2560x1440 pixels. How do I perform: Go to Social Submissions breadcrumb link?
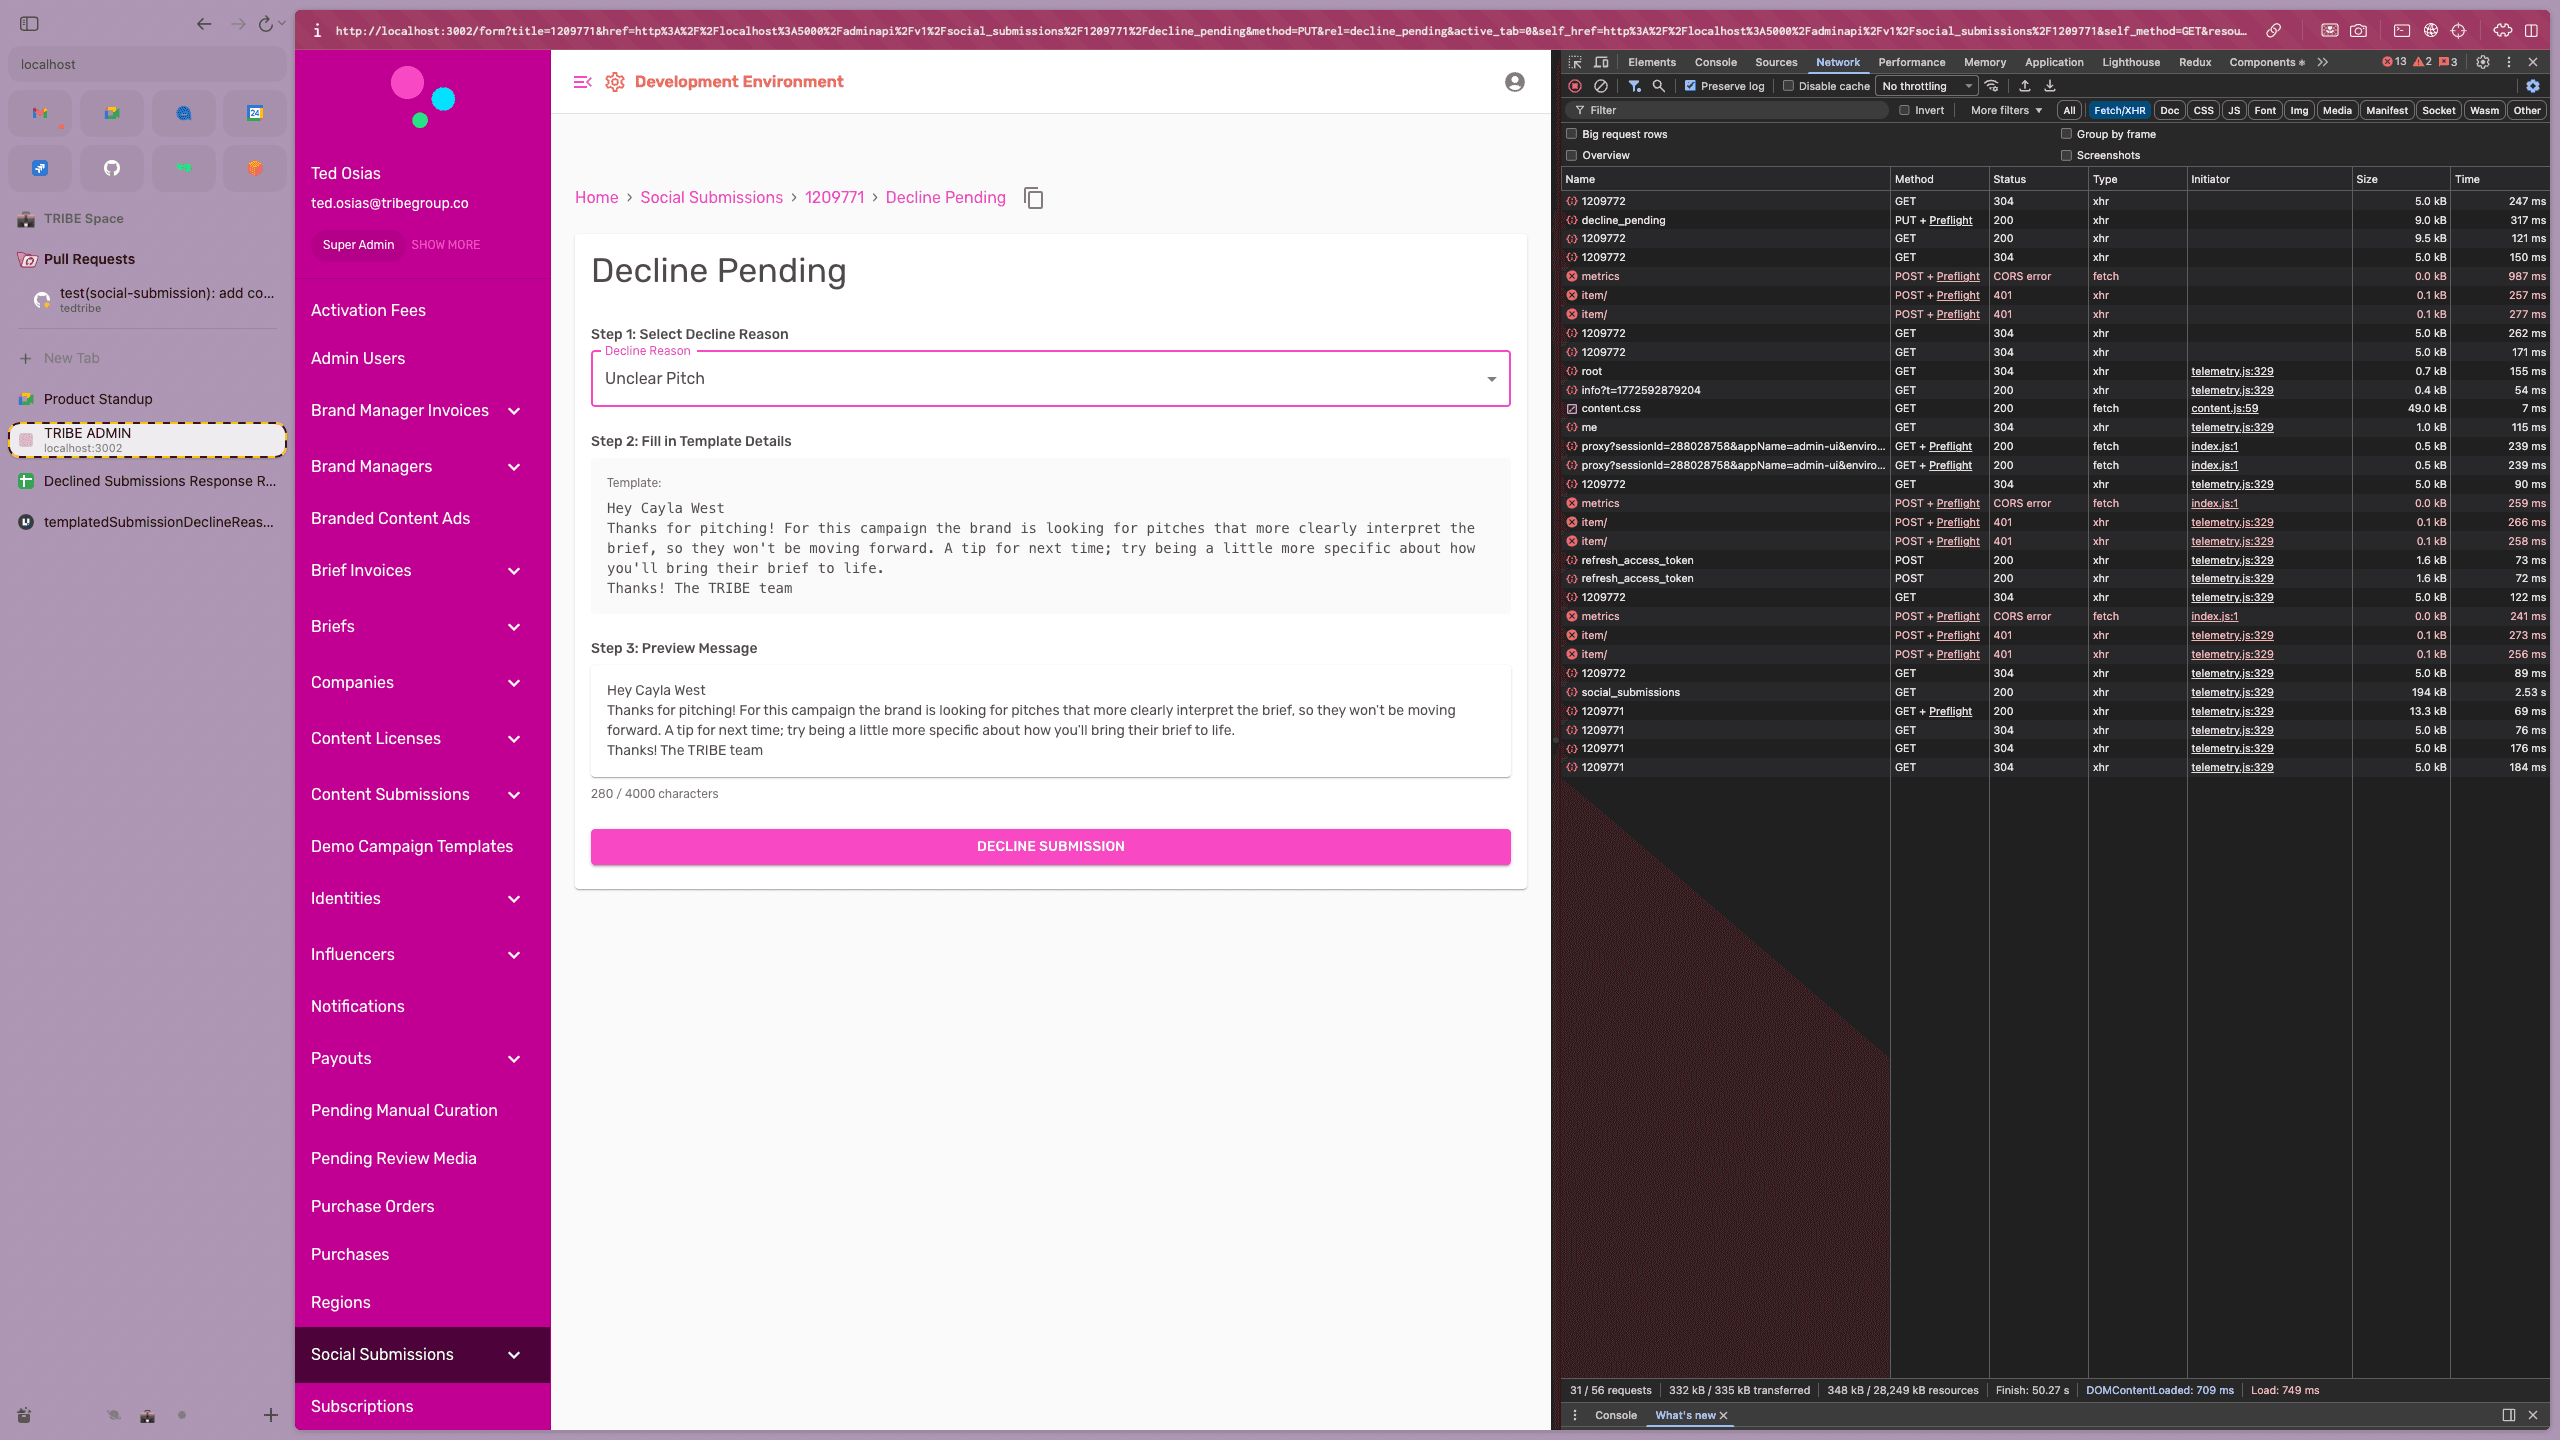pyautogui.click(x=711, y=198)
